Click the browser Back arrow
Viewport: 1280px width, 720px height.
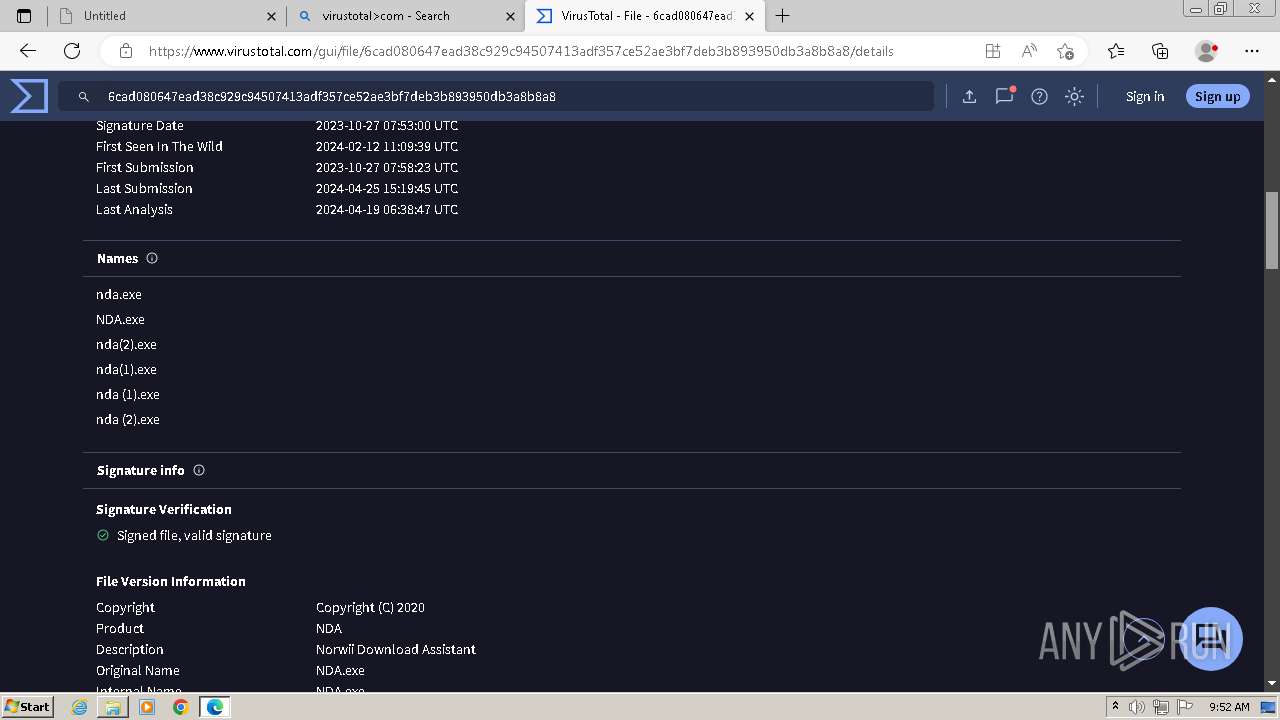[x=28, y=51]
